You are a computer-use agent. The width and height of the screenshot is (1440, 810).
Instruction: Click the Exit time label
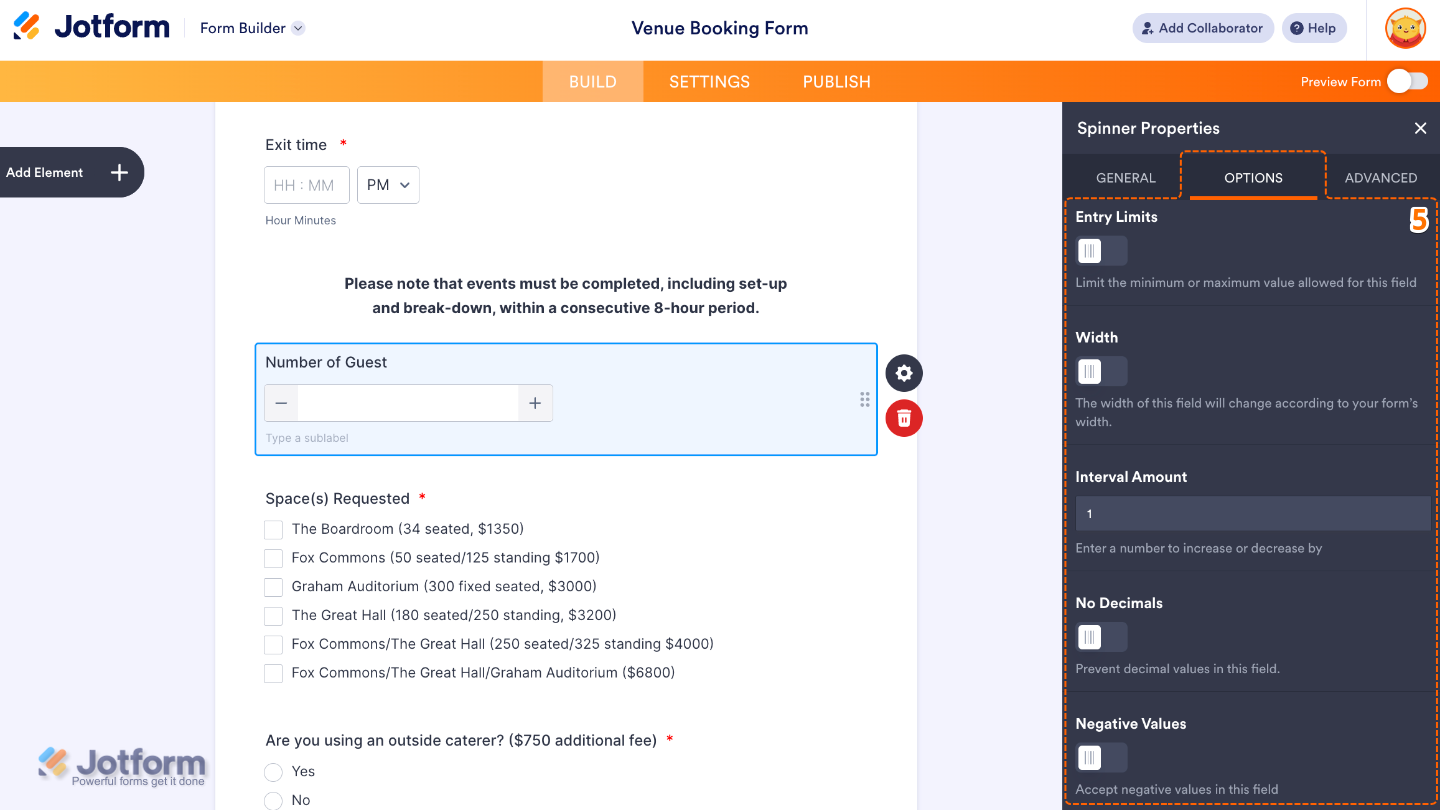[296, 145]
